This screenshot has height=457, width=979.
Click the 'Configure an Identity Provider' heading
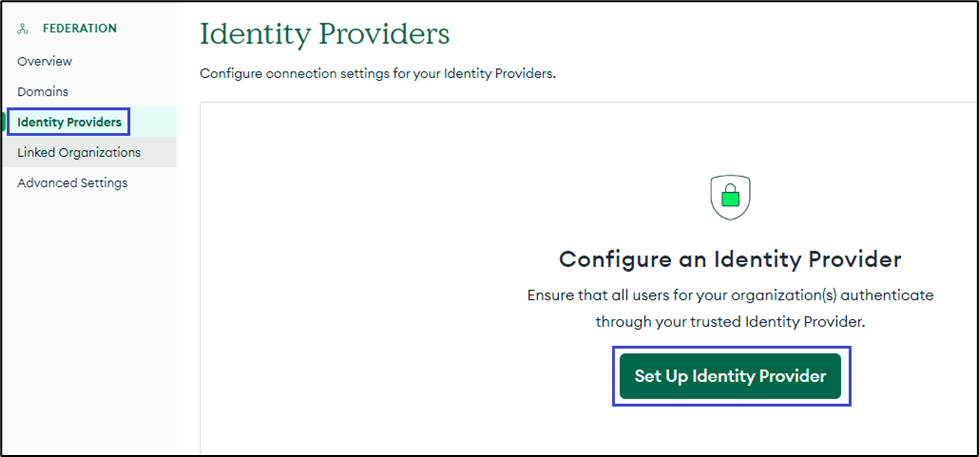click(x=730, y=260)
